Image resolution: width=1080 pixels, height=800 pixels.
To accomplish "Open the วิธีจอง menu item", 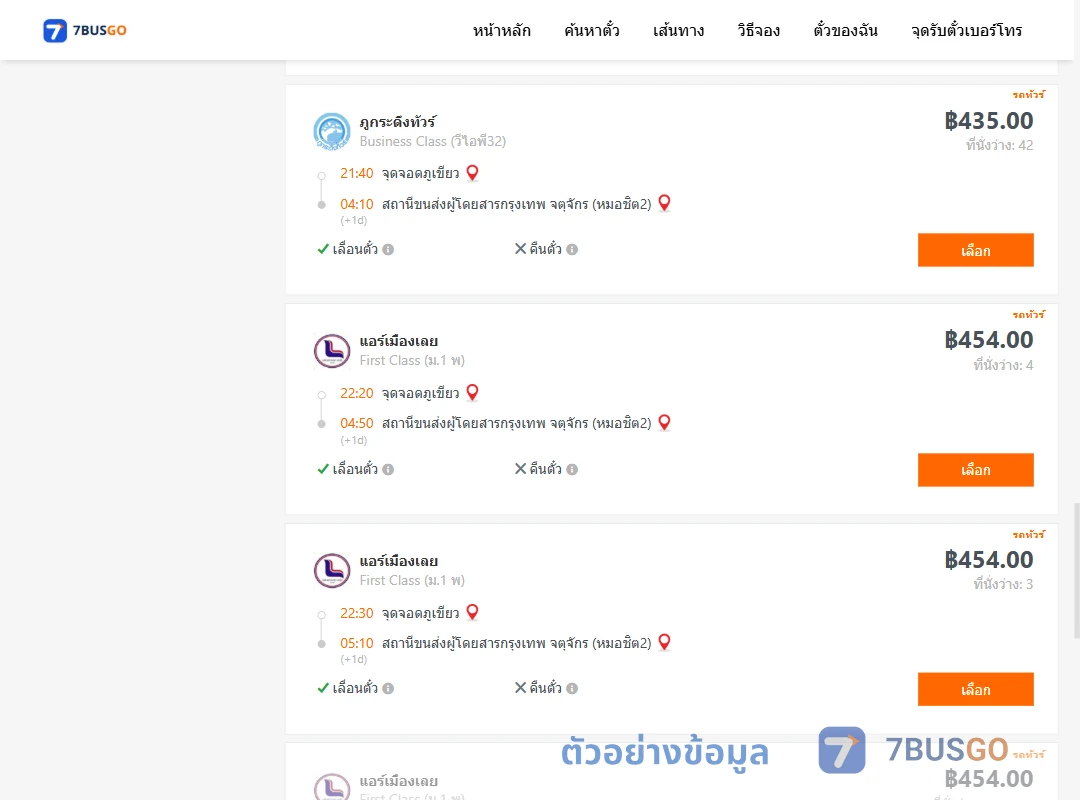I will (758, 30).
